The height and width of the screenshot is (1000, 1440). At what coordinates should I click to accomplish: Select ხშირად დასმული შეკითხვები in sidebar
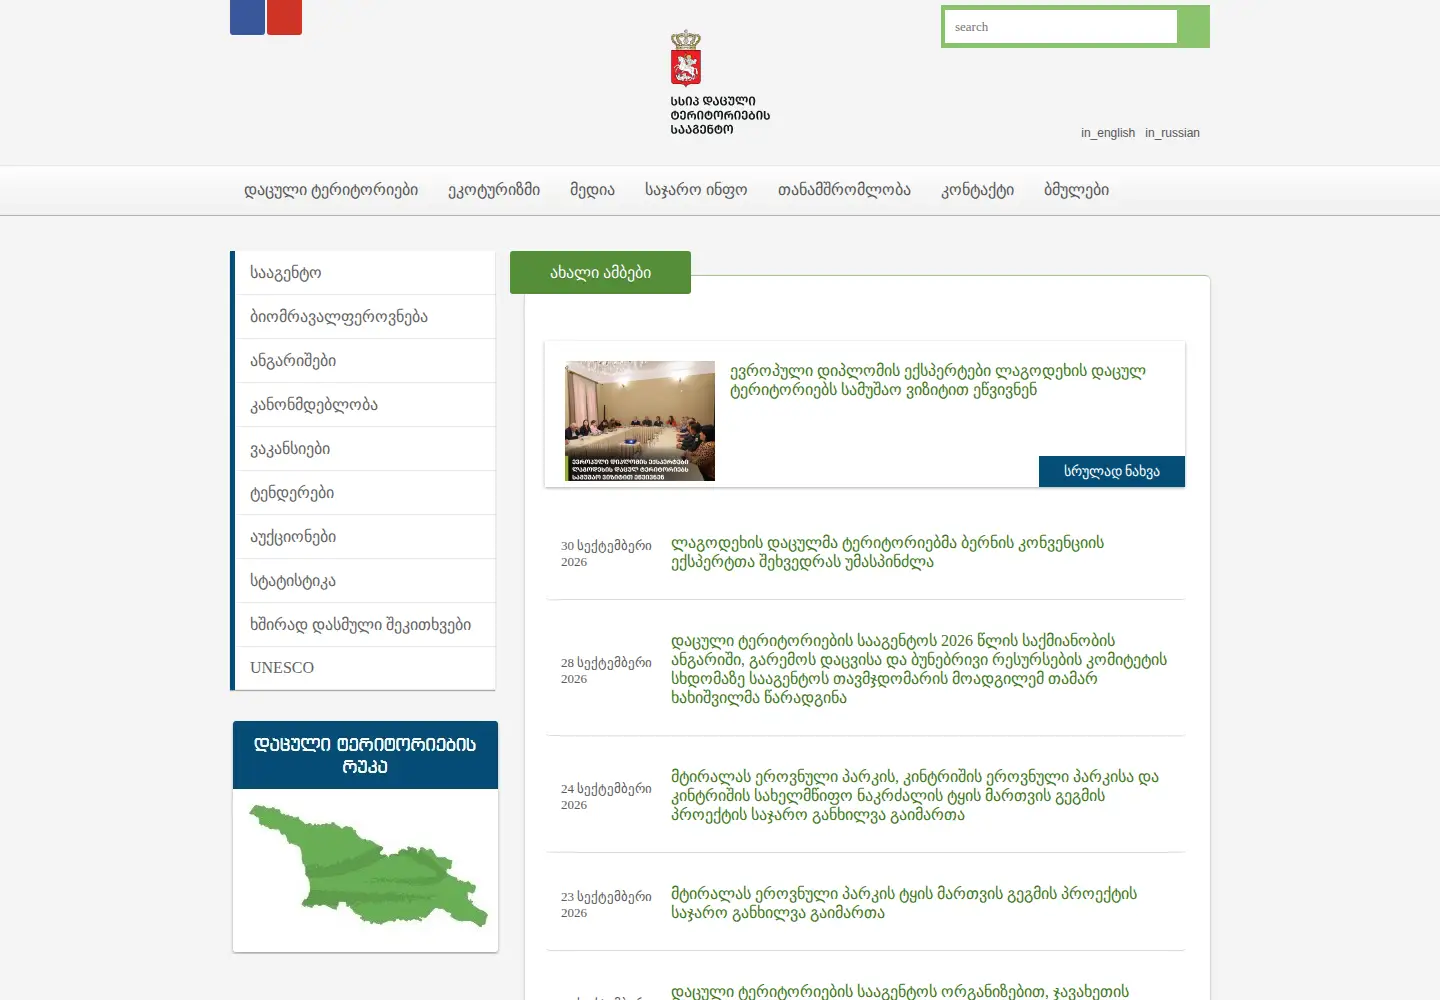tap(365, 625)
